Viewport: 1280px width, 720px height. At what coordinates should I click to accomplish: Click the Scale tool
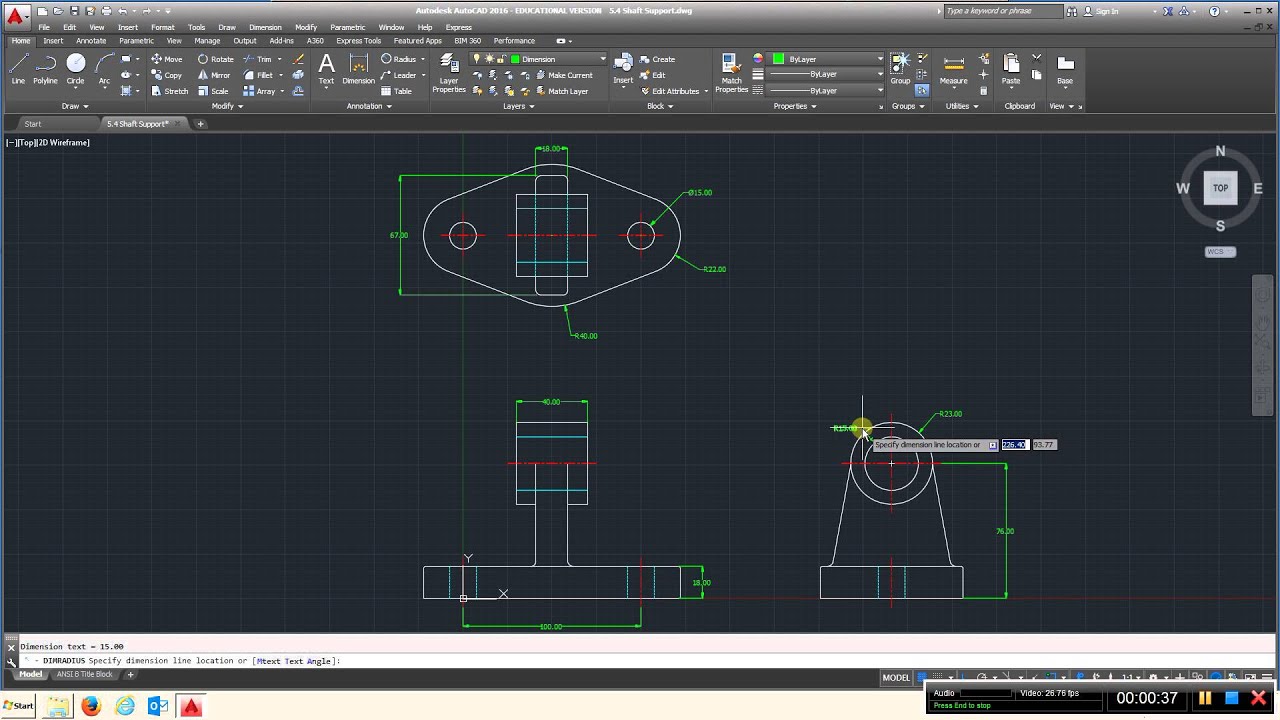(213, 91)
